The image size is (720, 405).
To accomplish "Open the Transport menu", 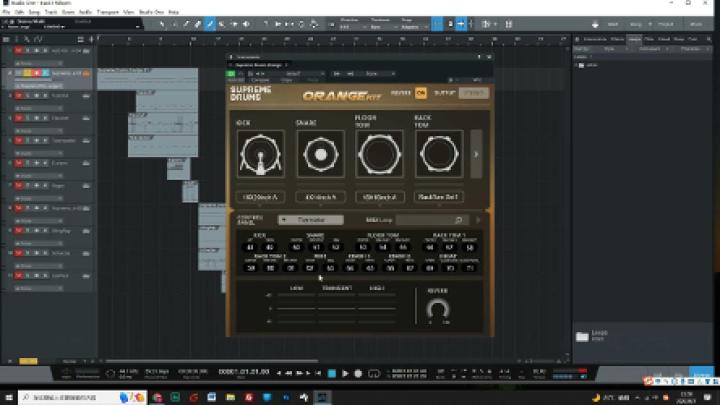I will pyautogui.click(x=108, y=12).
